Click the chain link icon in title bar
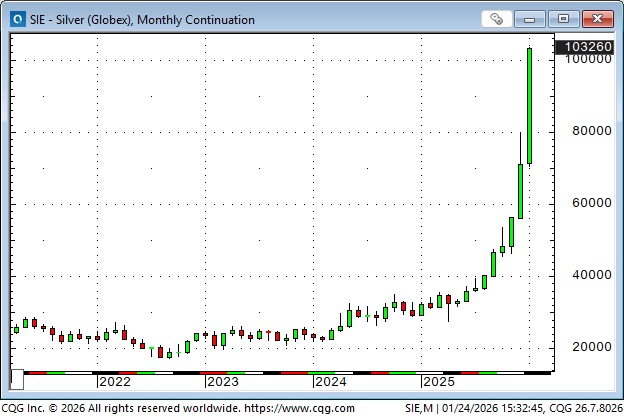The height and width of the screenshot is (416, 624). pyautogui.click(x=496, y=19)
